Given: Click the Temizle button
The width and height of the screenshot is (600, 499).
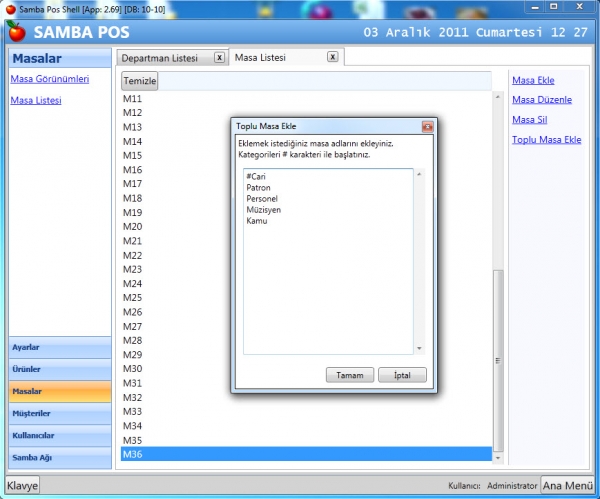Looking at the screenshot, I should point(140,81).
